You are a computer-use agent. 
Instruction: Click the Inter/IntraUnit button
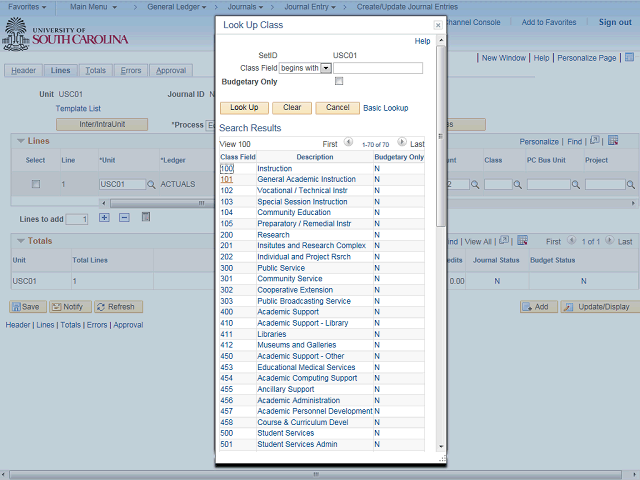[102, 124]
